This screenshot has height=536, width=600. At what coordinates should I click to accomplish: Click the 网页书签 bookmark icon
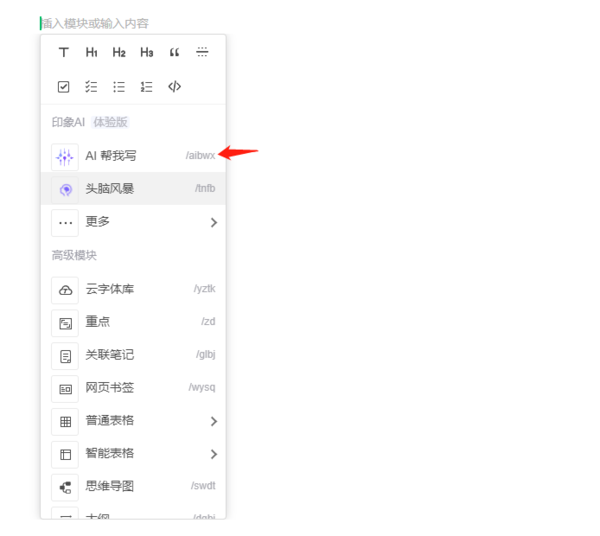(65, 389)
